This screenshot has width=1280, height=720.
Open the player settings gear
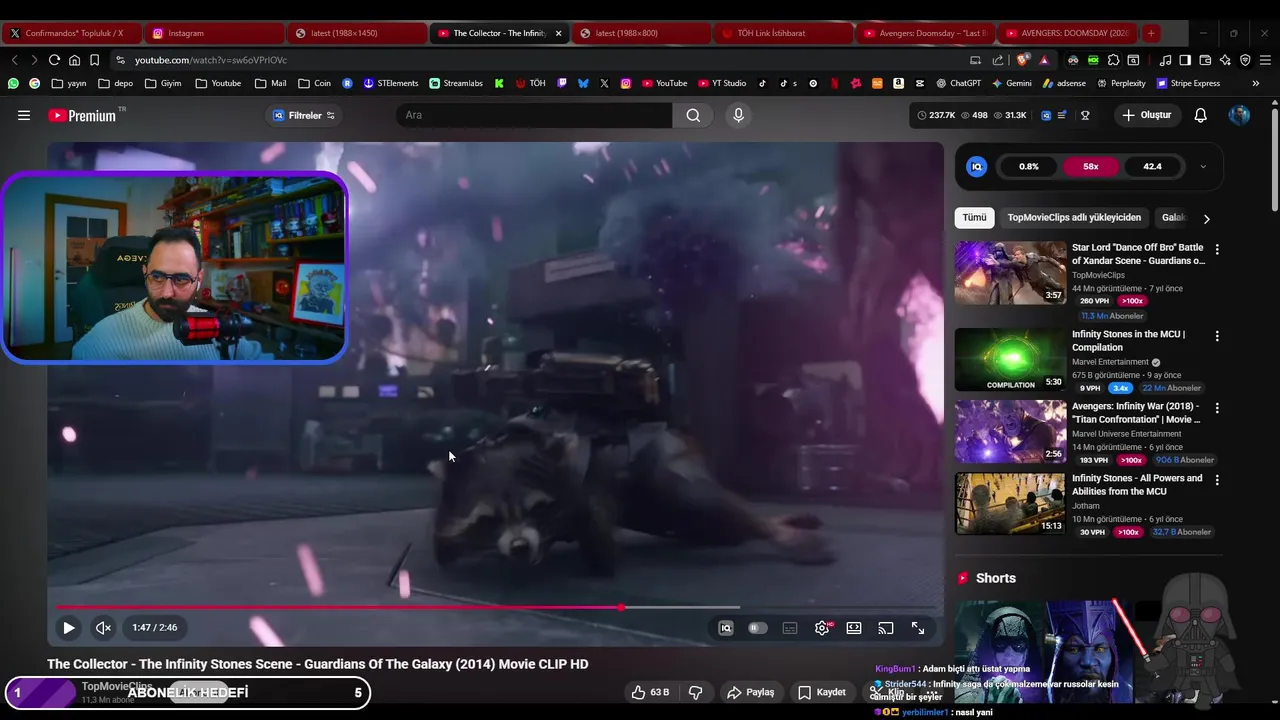click(822, 628)
